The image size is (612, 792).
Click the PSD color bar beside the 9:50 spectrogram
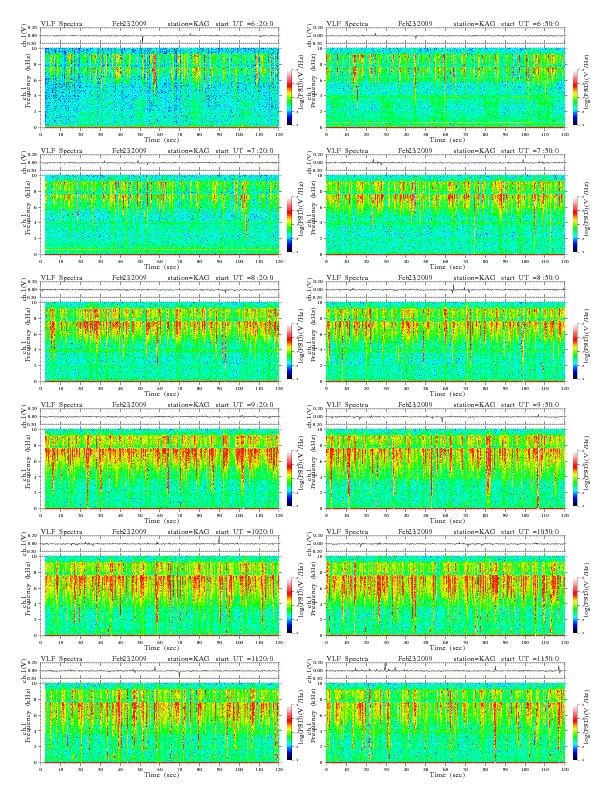click(575, 478)
